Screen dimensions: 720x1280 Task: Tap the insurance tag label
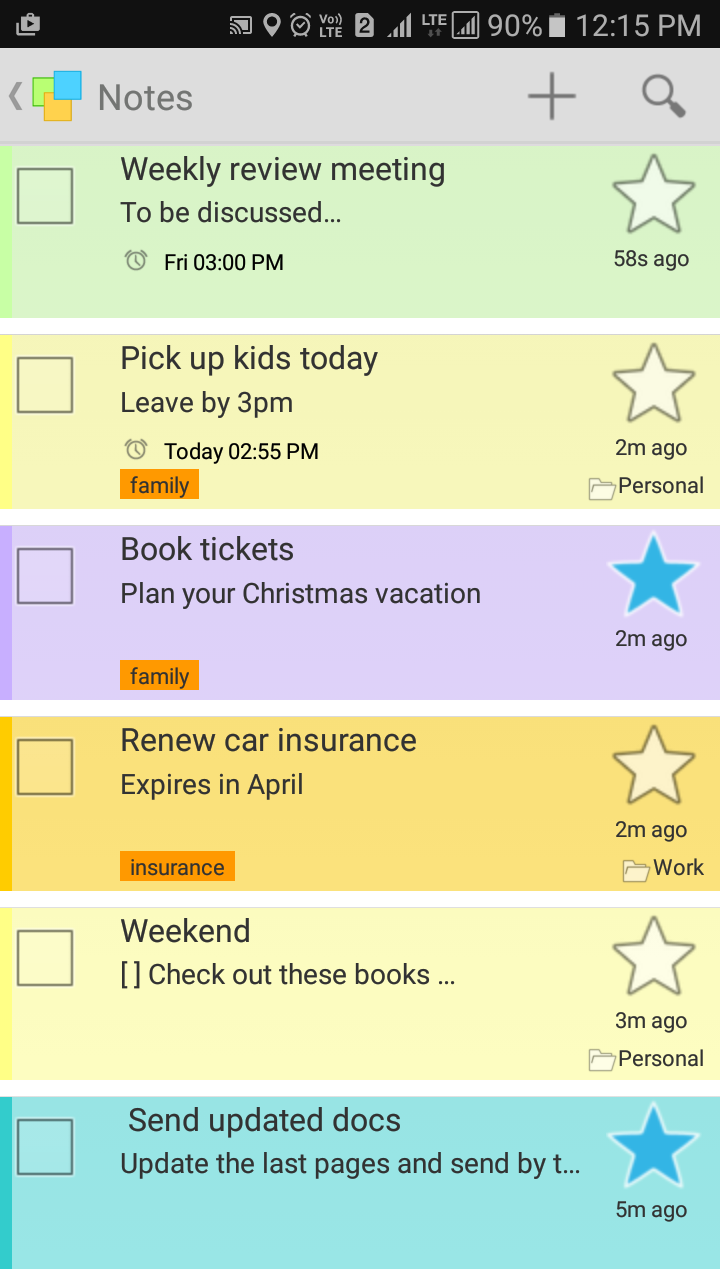click(177, 867)
